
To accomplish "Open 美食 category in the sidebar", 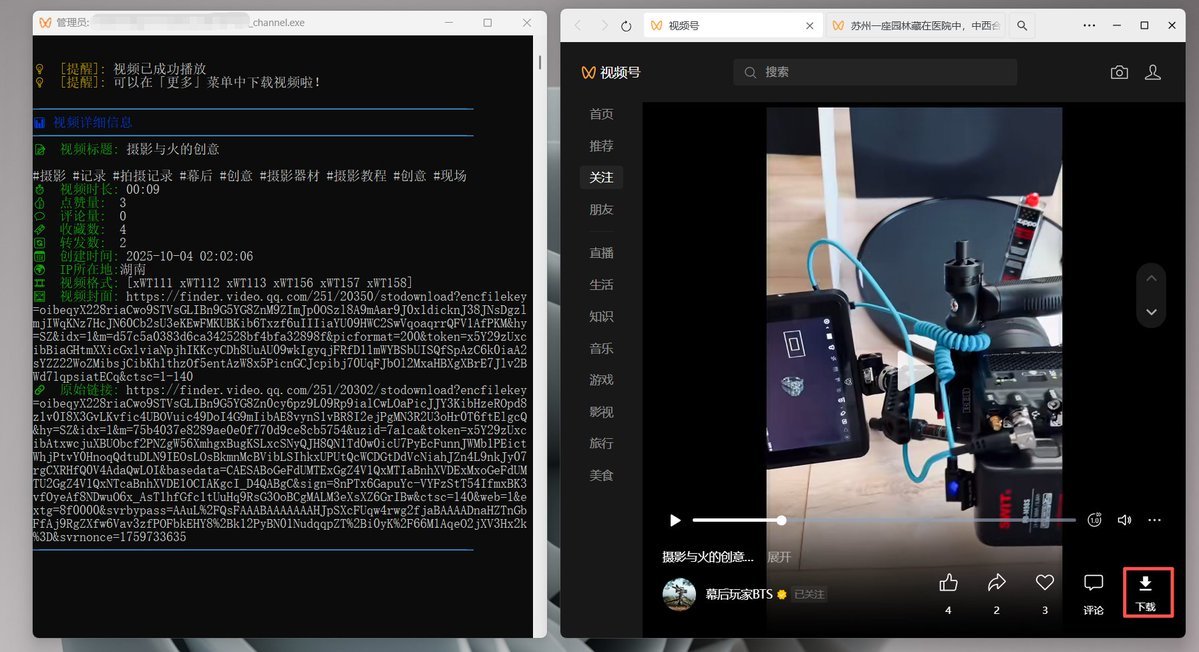I will [x=601, y=475].
